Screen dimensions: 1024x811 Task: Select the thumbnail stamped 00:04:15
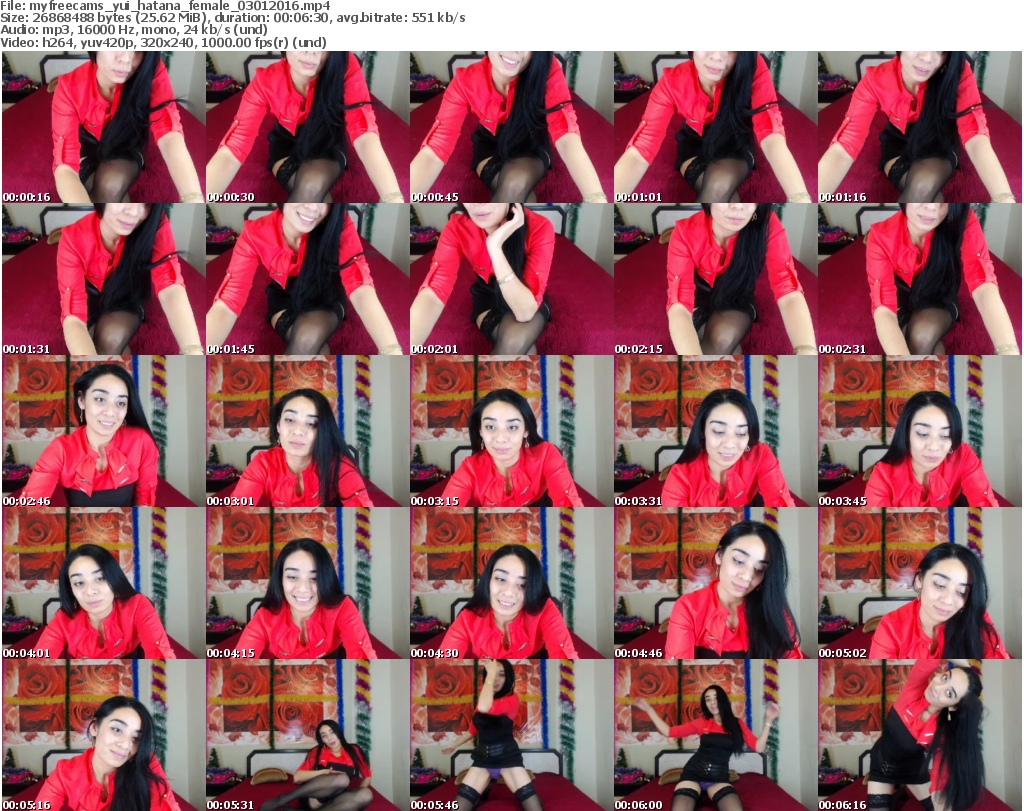point(308,584)
